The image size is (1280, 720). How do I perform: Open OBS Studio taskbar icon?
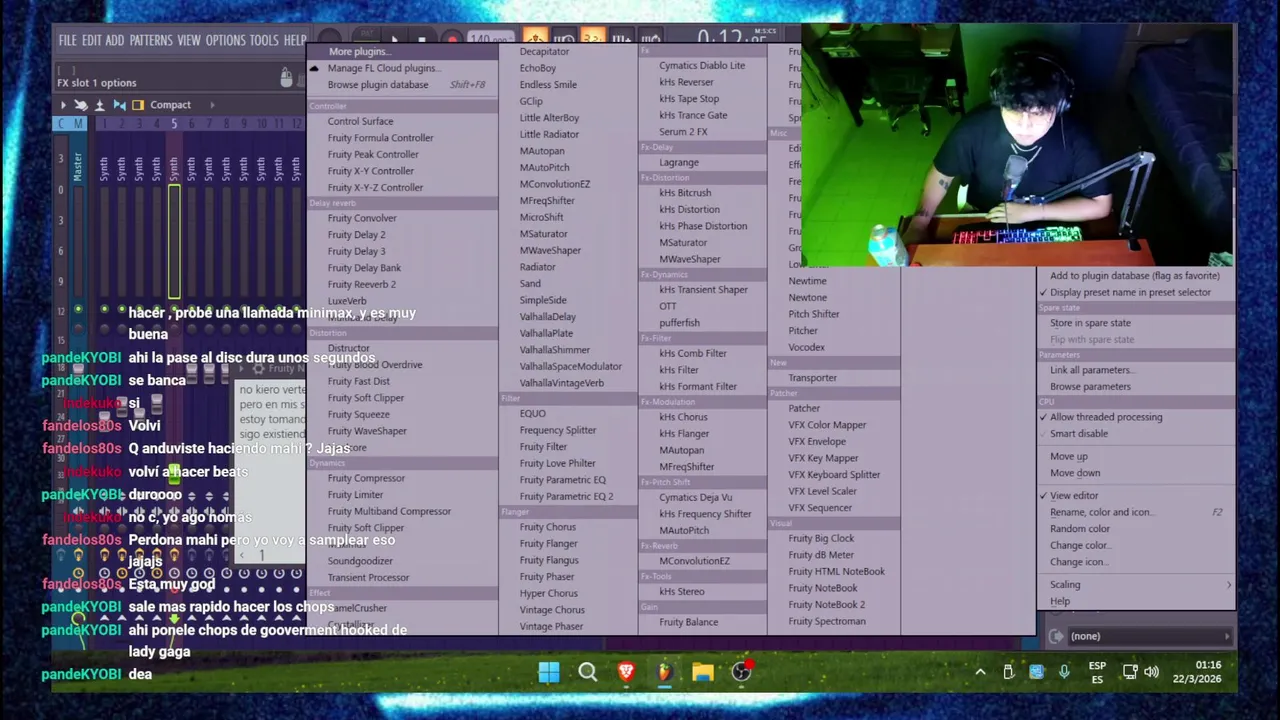(741, 672)
